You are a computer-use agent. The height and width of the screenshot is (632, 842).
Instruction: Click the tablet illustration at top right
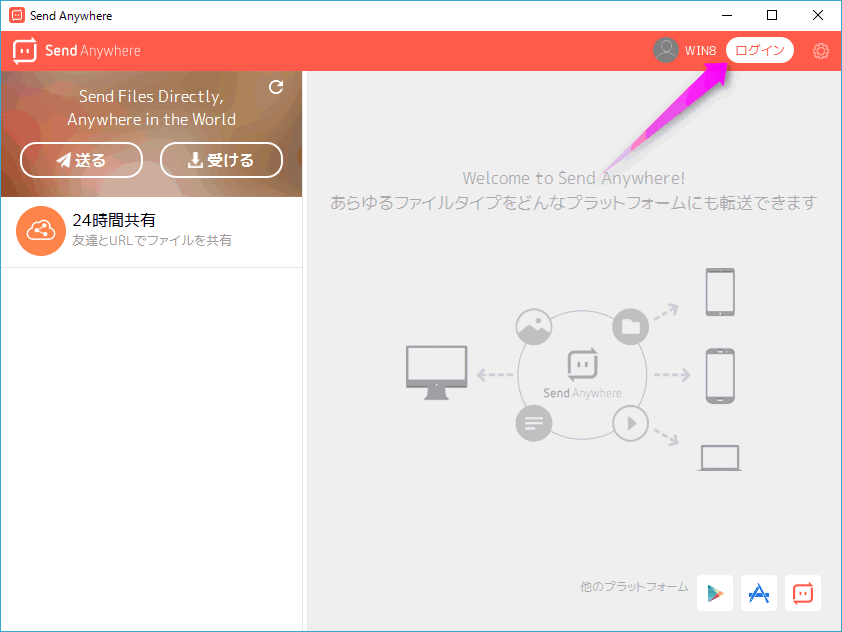point(720,292)
